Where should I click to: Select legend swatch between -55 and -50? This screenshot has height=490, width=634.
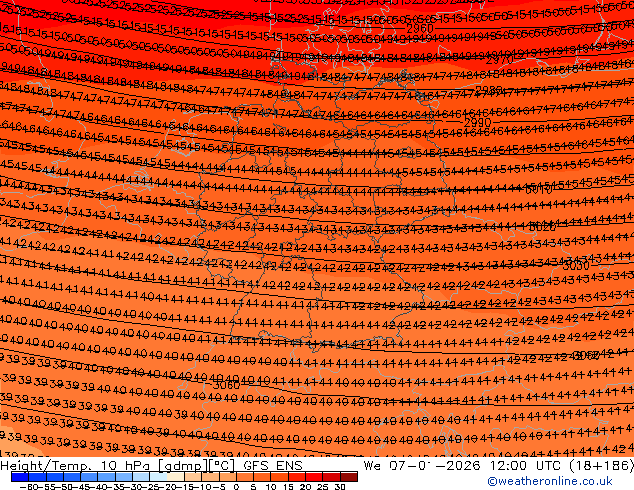click(55, 477)
